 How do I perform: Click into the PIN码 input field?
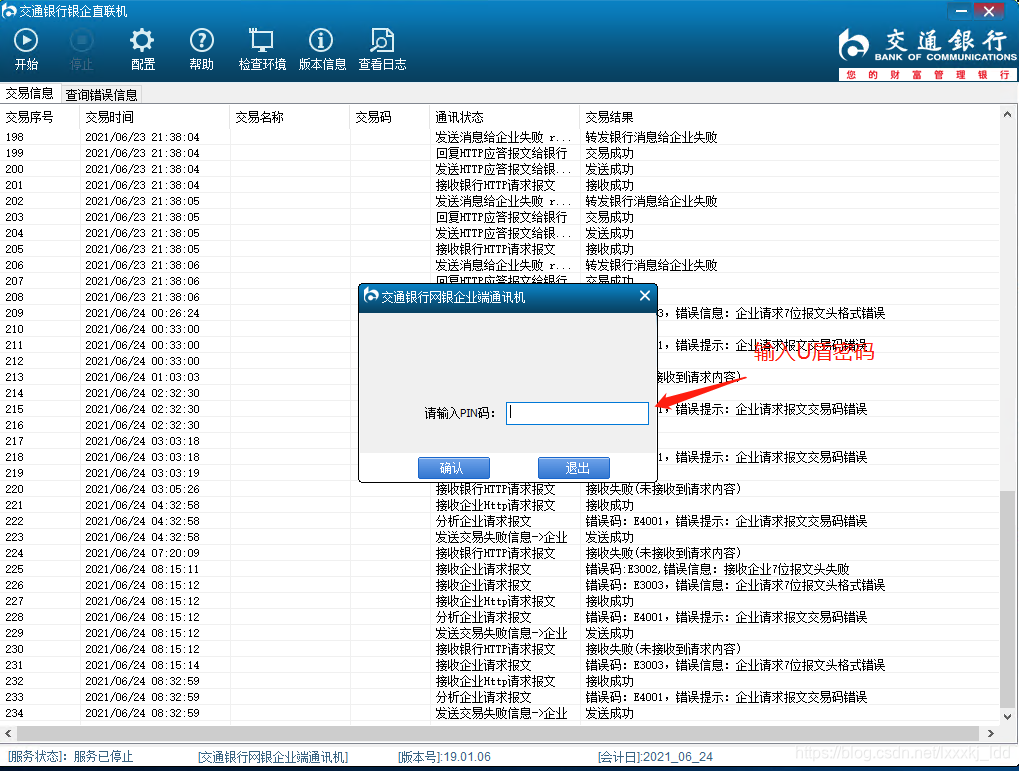coord(577,413)
